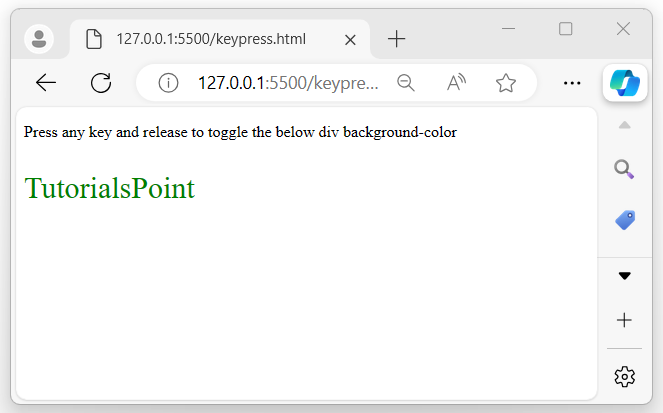Close the keypress.html tab
This screenshot has width=663, height=413.
click(x=350, y=40)
